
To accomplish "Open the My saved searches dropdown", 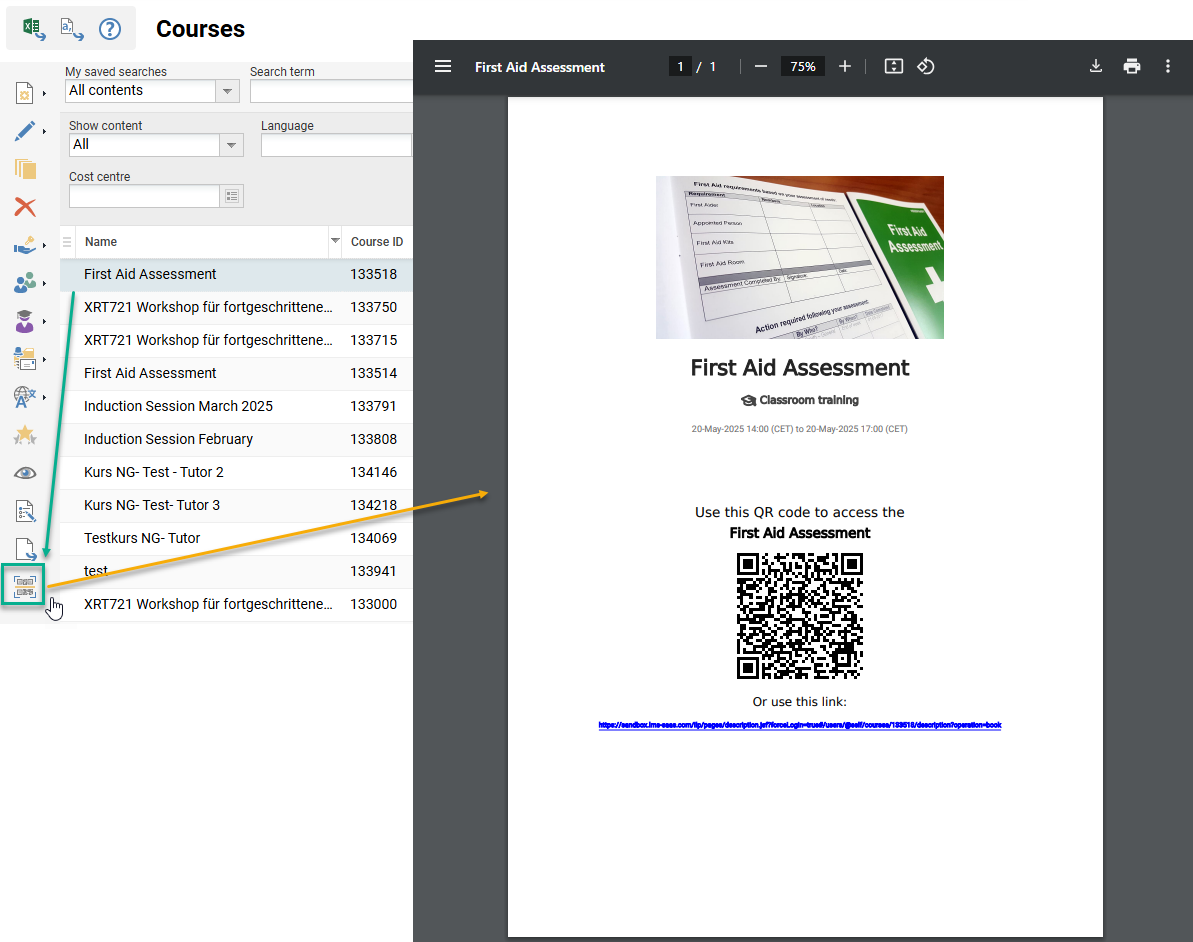I will [228, 90].
